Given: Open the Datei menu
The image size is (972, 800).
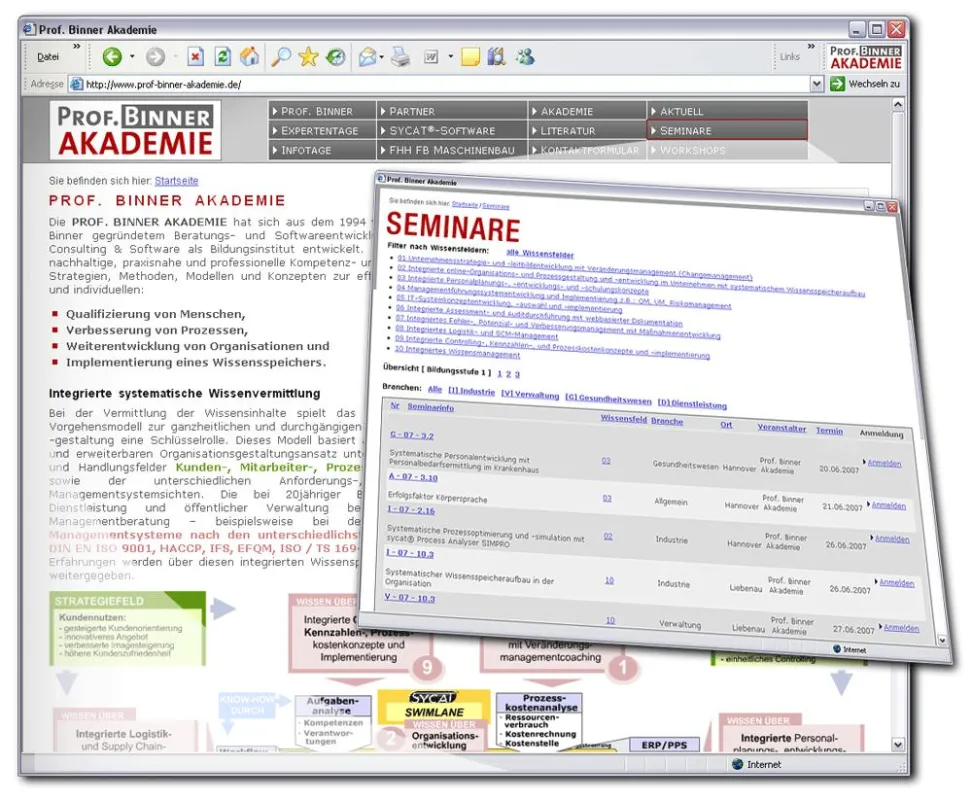Looking at the screenshot, I should 48,57.
